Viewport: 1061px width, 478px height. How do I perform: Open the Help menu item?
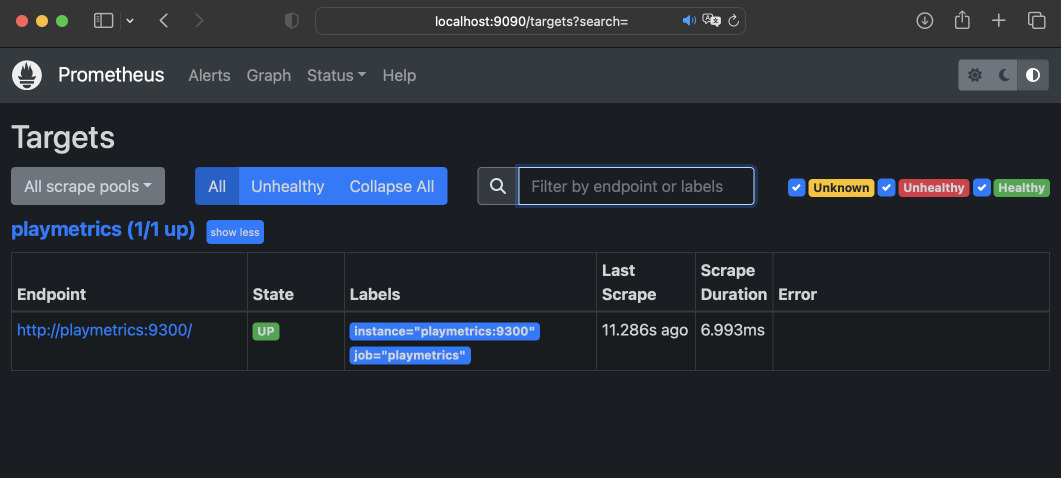click(x=399, y=75)
